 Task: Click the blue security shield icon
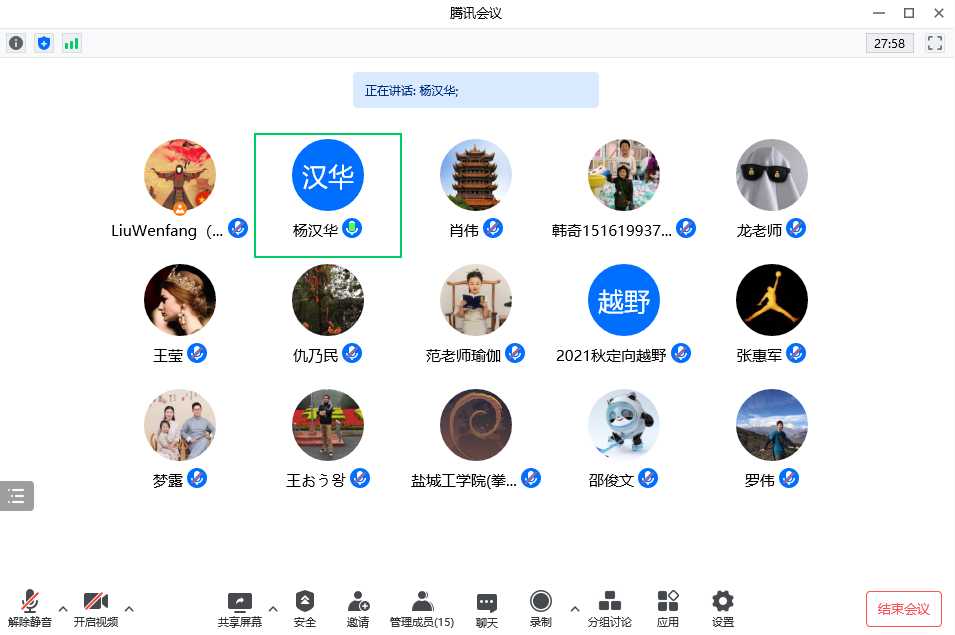[44, 43]
